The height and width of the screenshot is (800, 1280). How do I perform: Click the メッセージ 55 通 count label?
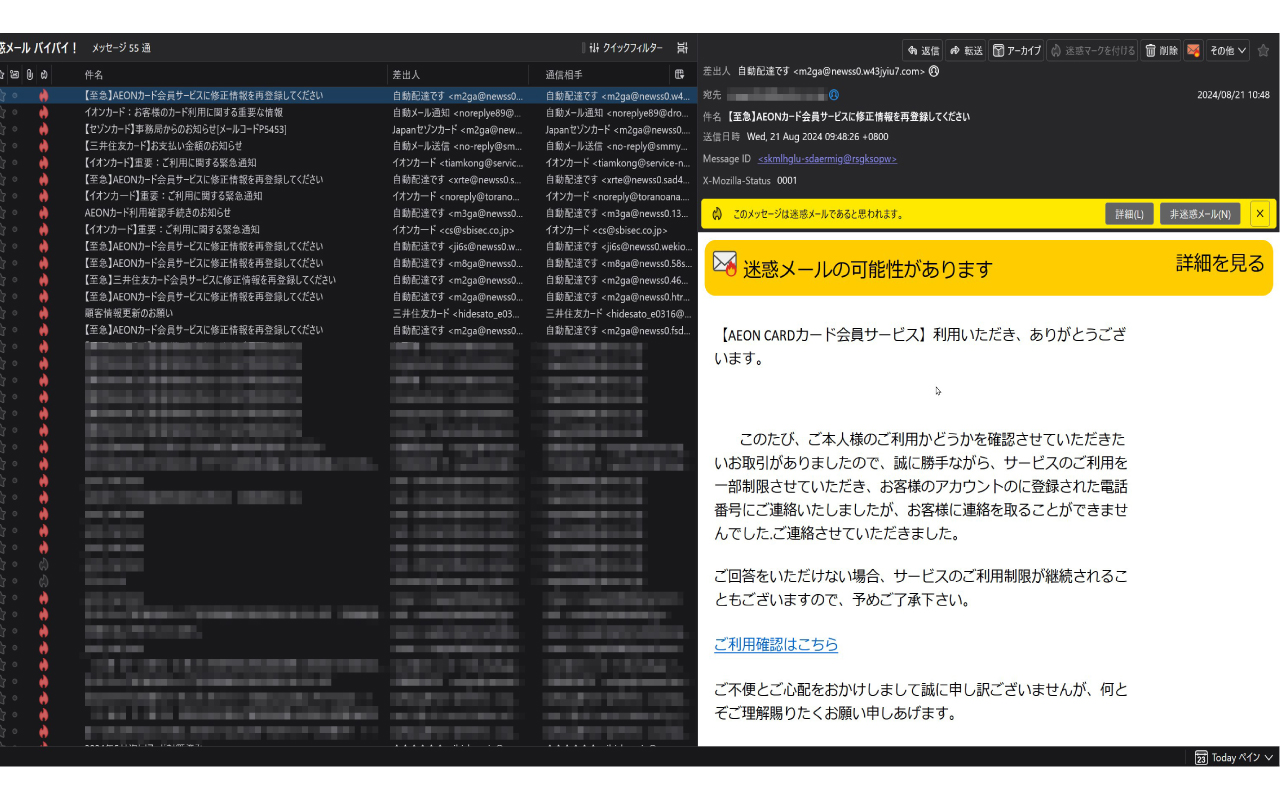121,48
